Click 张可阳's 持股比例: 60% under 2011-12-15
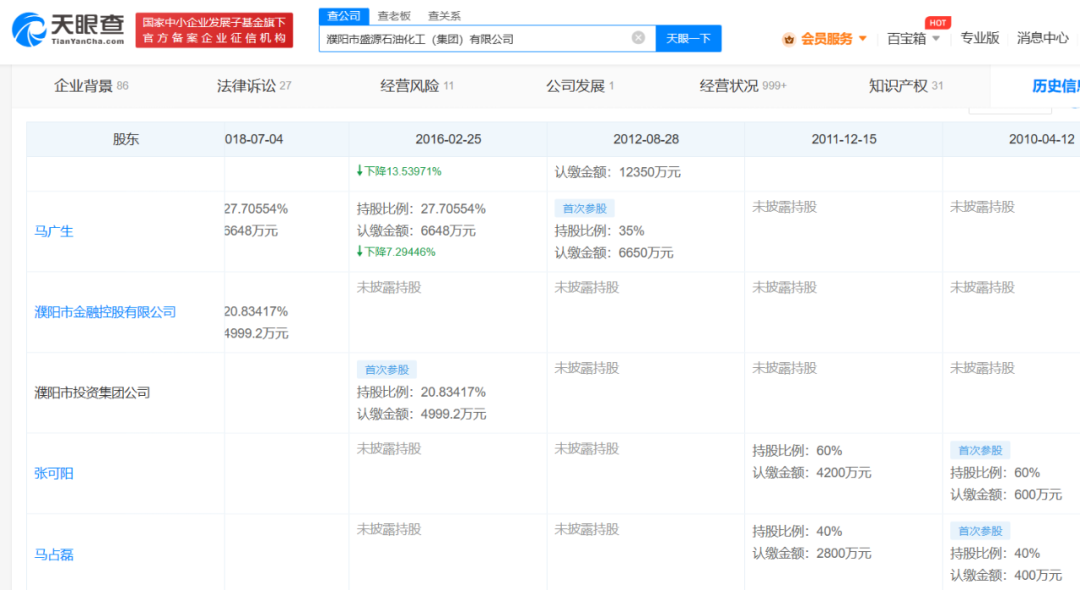Viewport: 1080px width, 590px height. pyautogui.click(x=797, y=451)
